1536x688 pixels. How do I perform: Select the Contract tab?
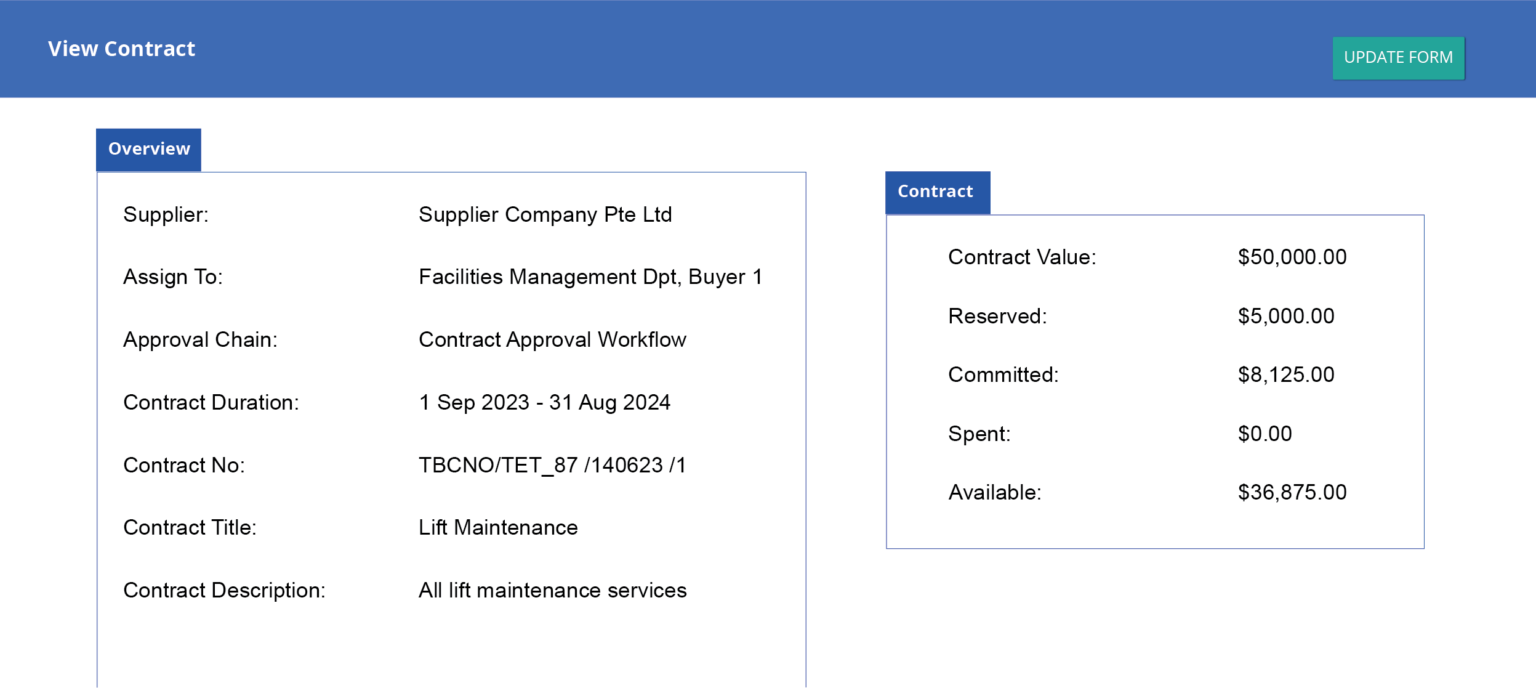click(936, 192)
